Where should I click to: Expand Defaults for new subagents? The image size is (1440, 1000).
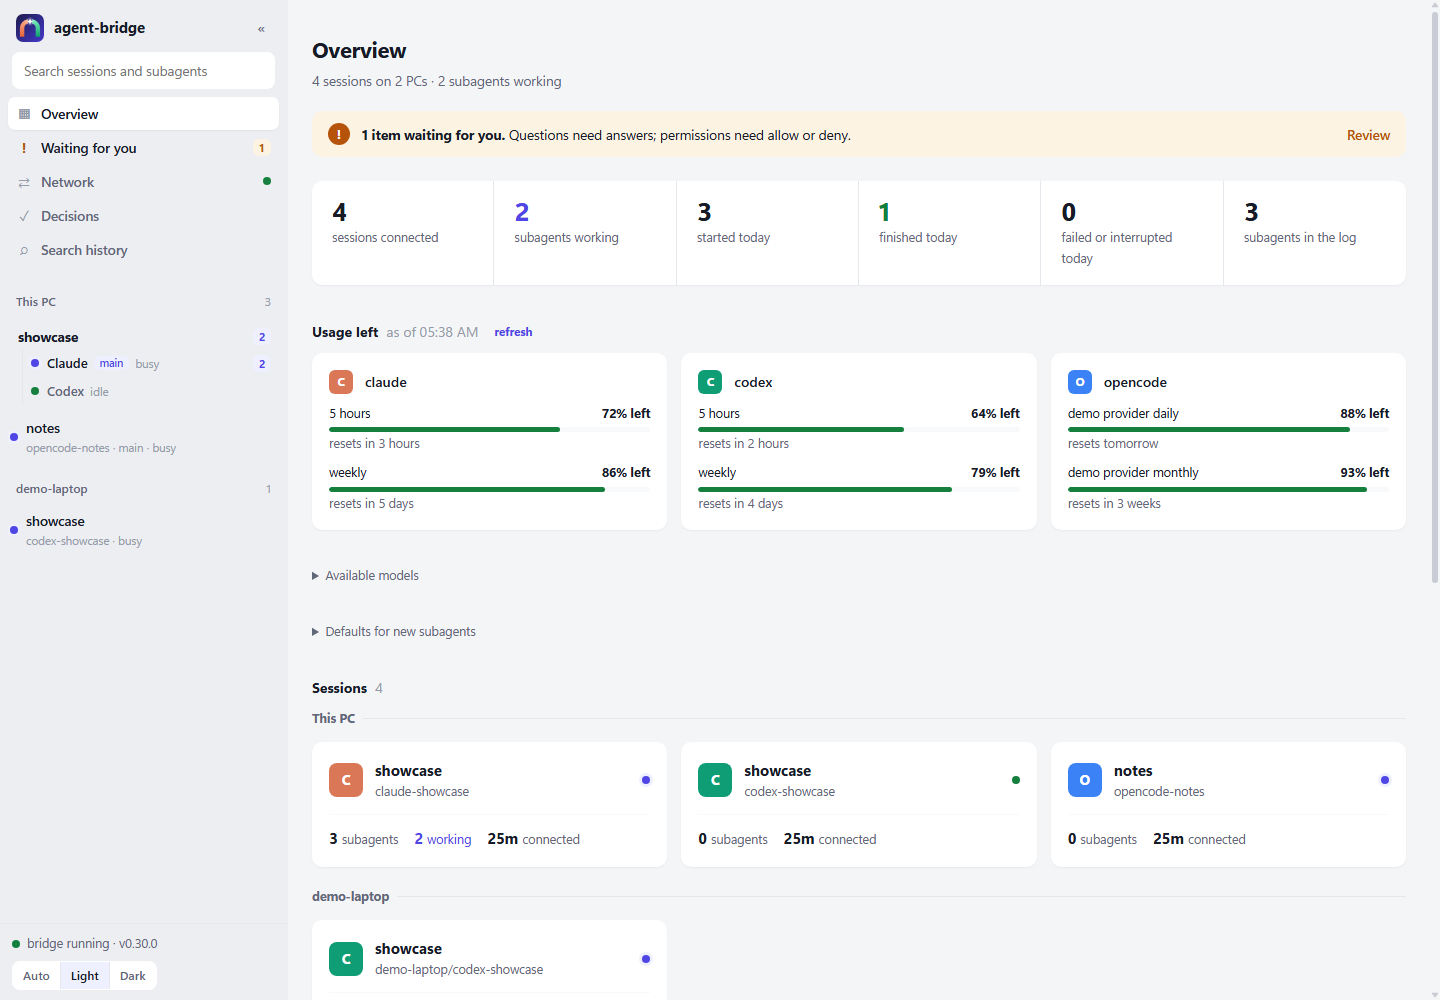point(394,631)
